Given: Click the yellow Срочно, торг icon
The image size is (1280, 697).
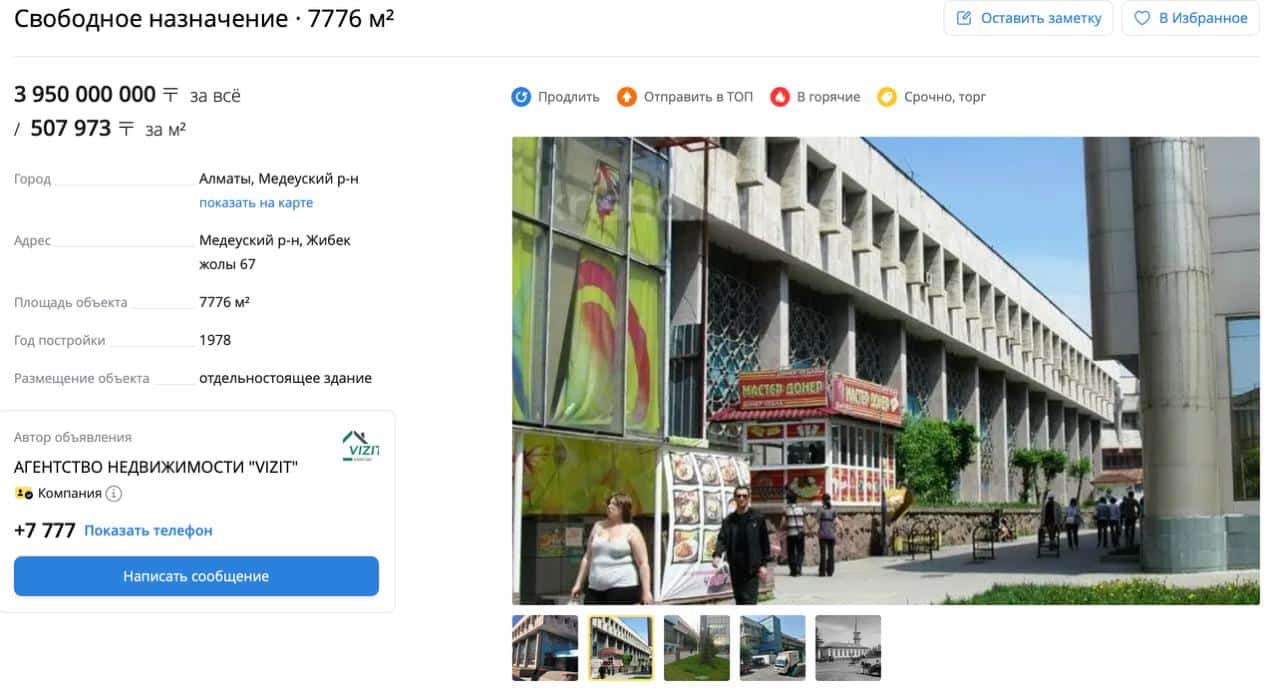Looking at the screenshot, I should 887,97.
